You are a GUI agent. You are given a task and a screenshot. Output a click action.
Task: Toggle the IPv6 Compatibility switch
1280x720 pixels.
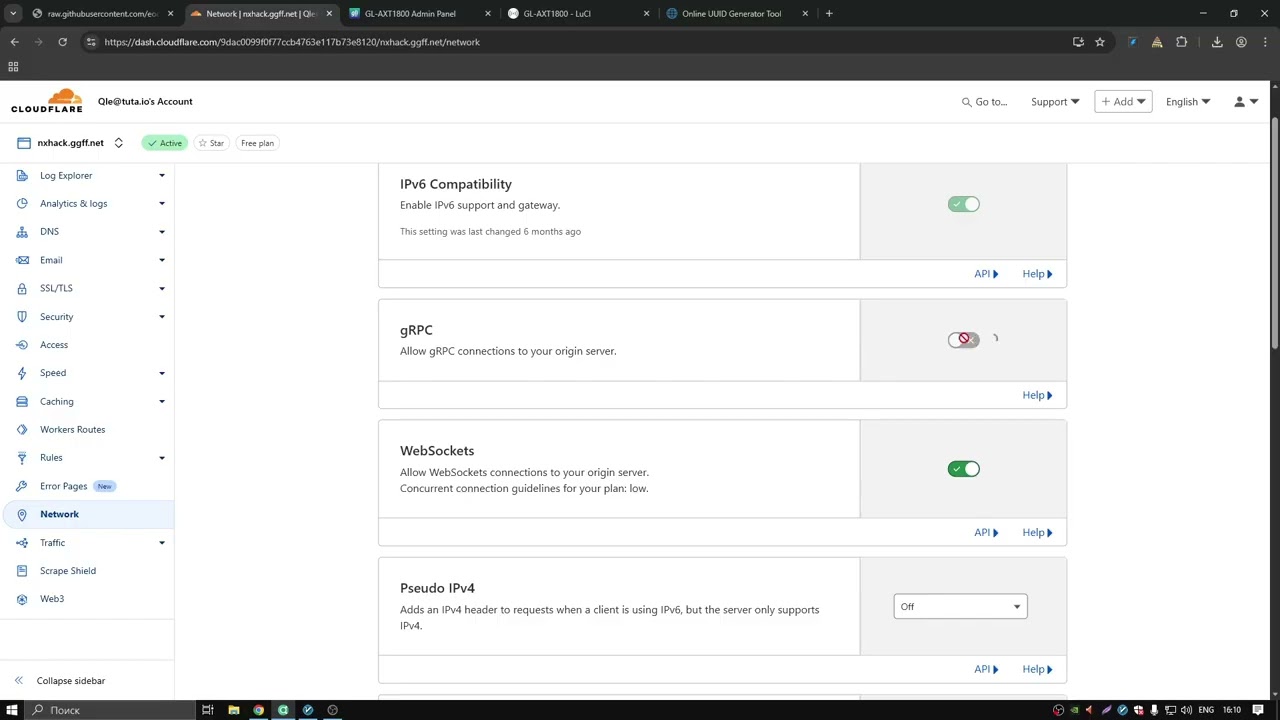964,204
